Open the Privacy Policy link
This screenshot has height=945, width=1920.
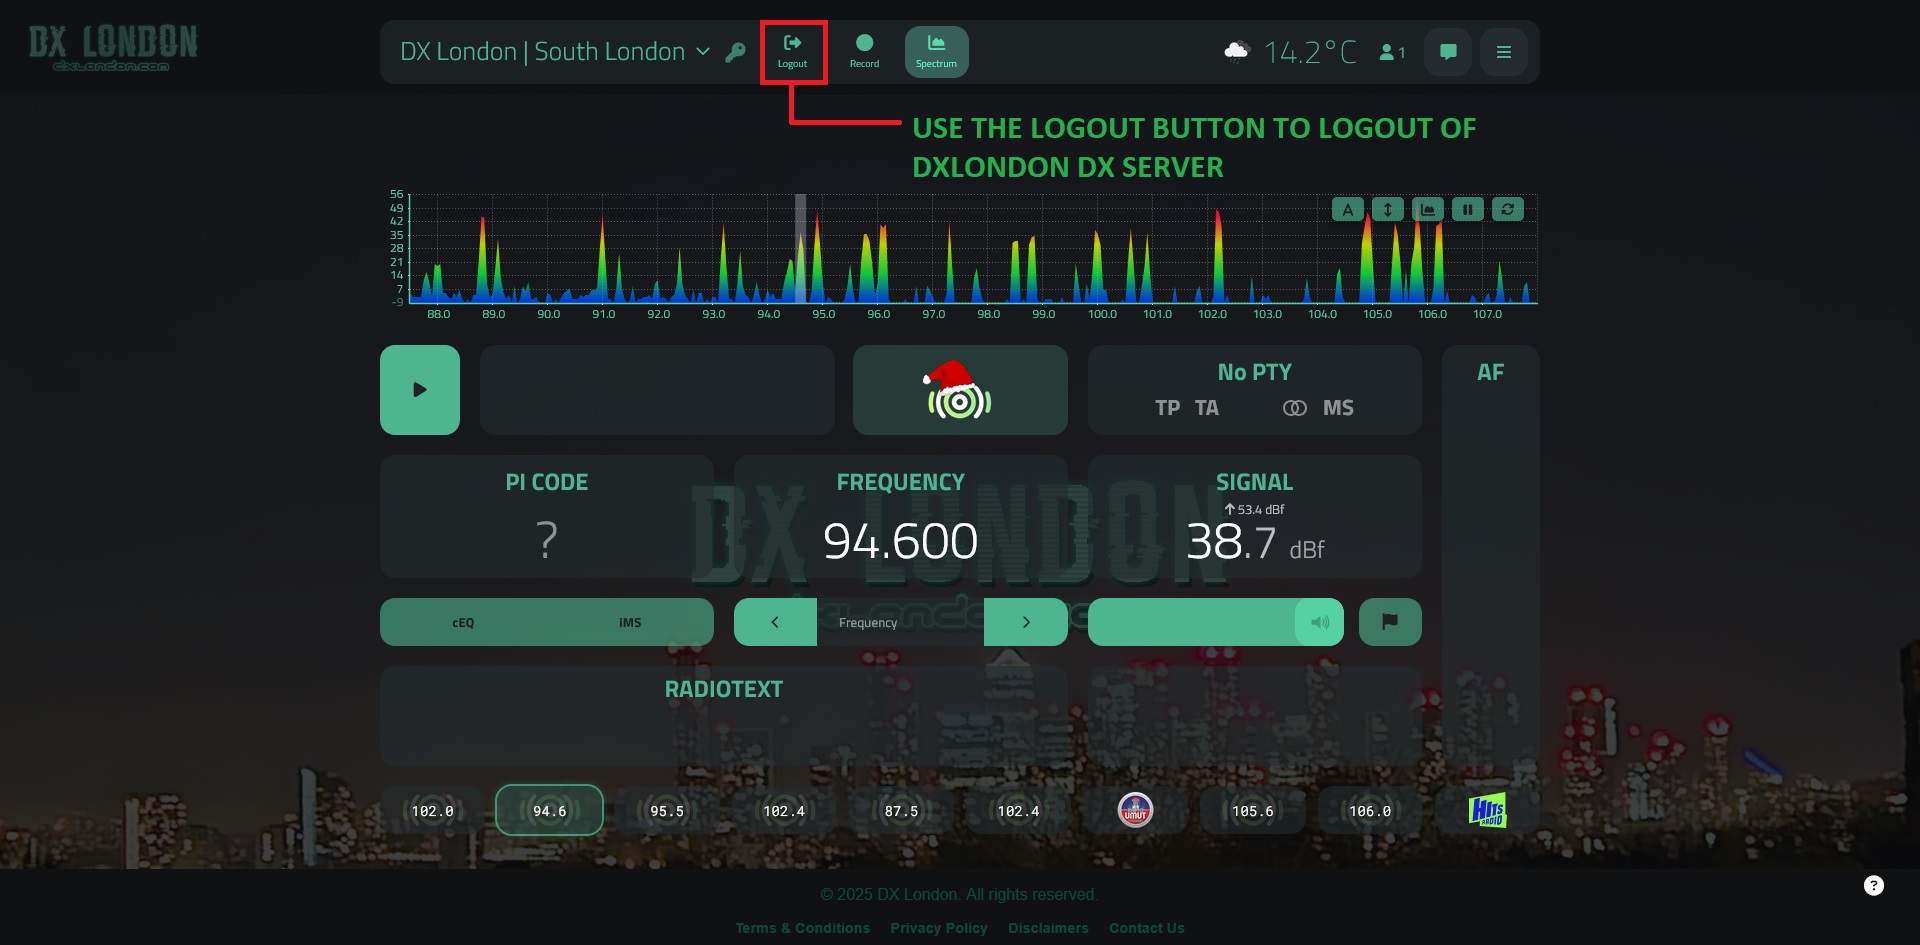pos(938,928)
